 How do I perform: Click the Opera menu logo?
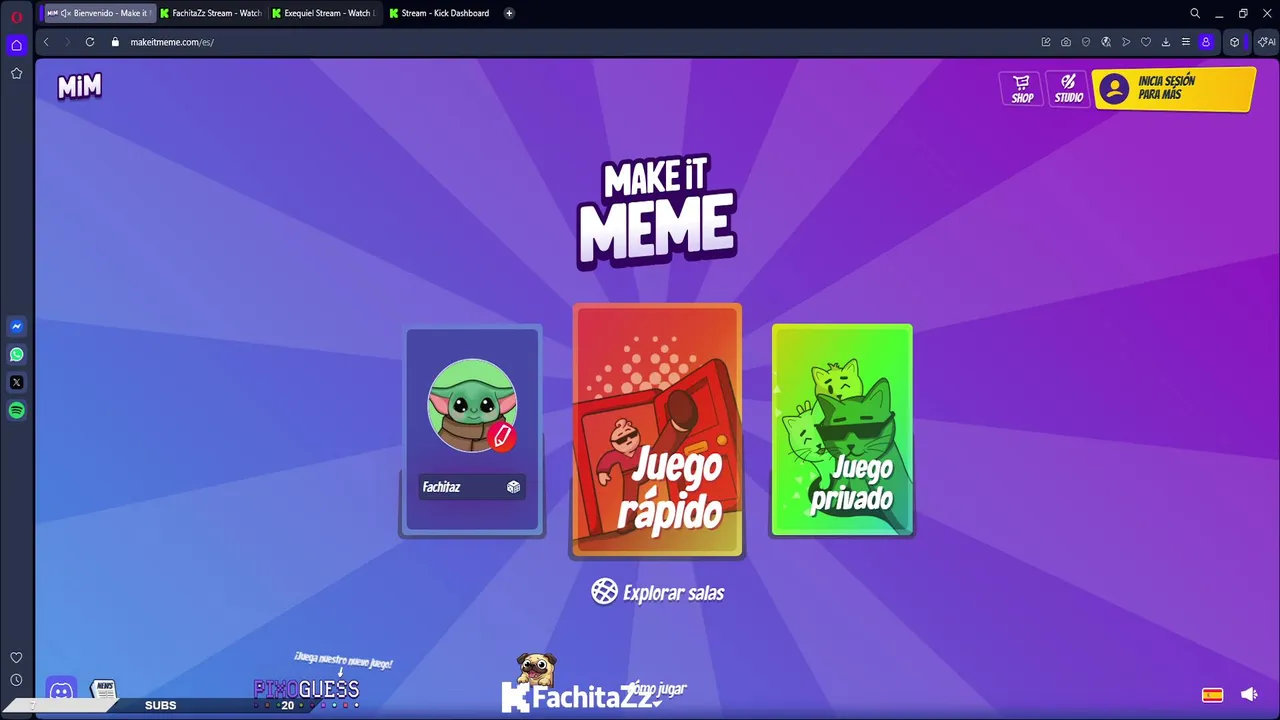pyautogui.click(x=16, y=16)
